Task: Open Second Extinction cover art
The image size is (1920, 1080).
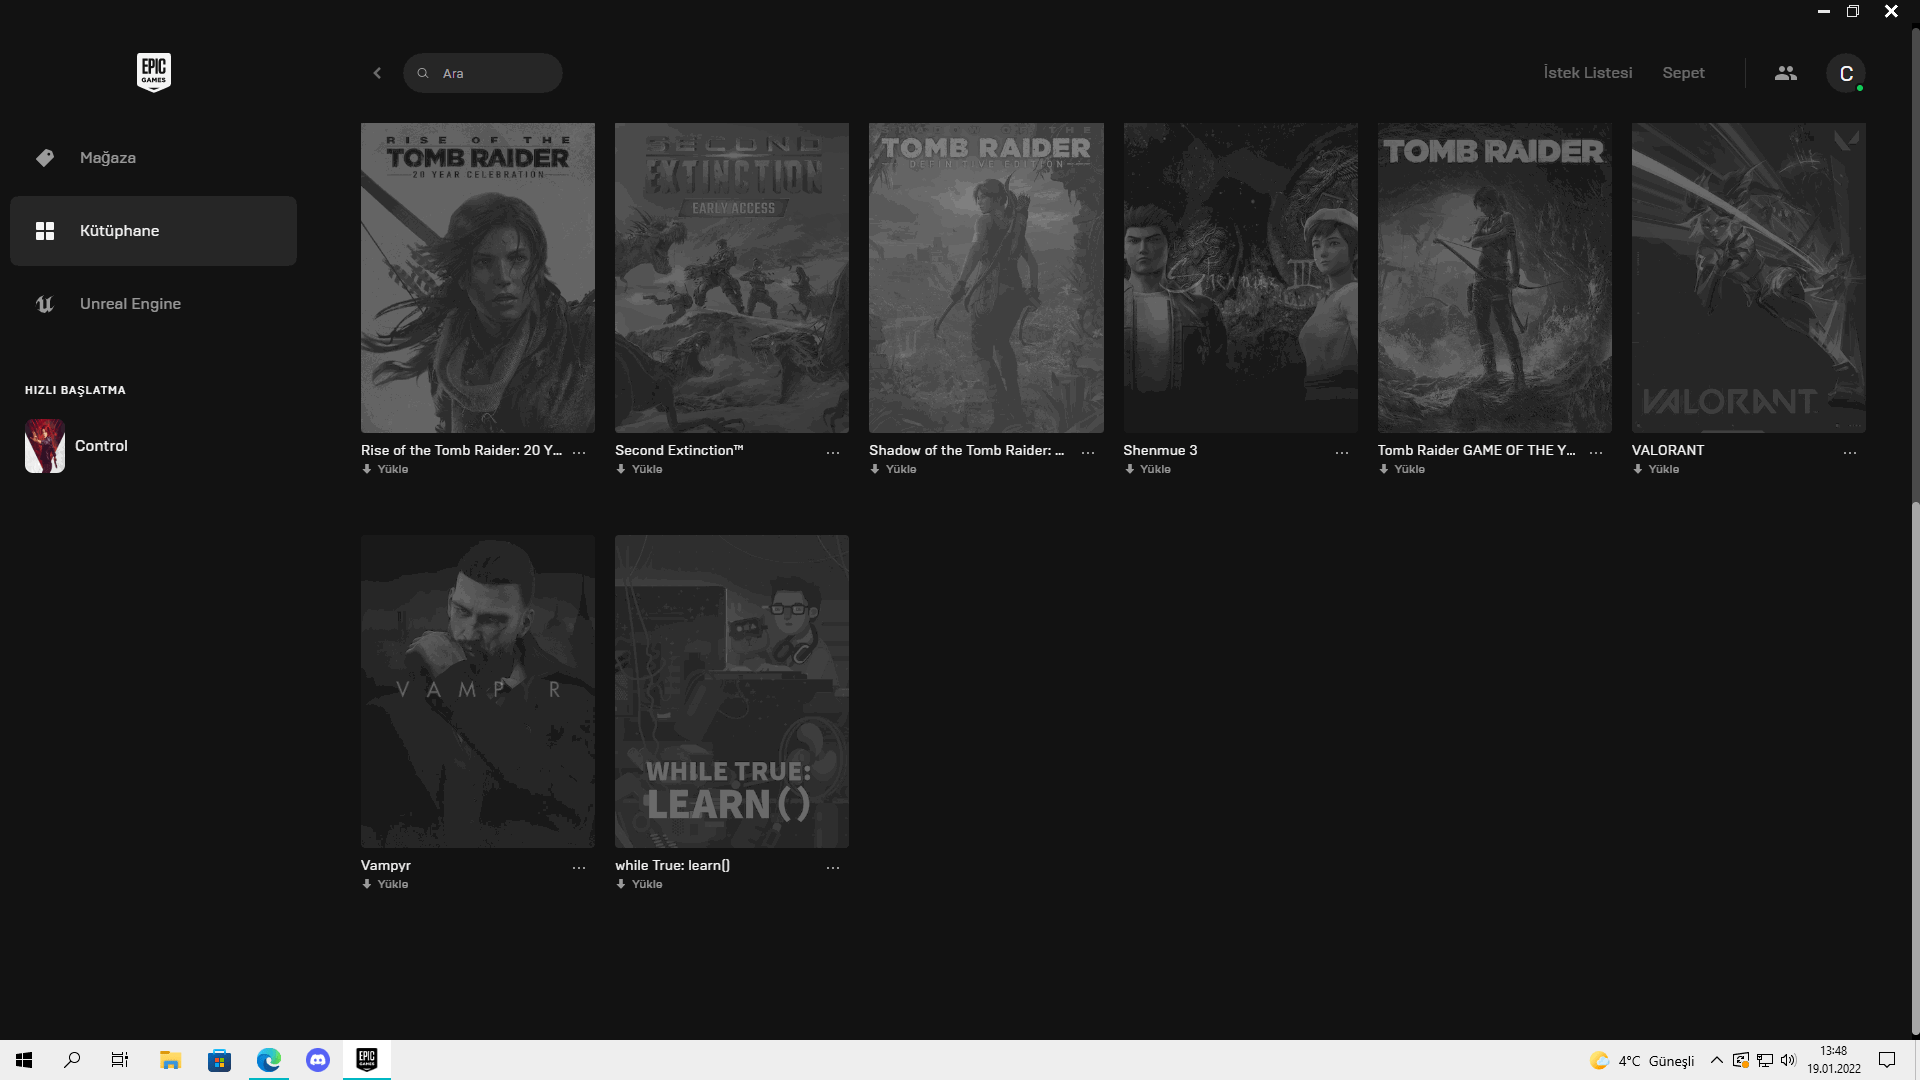Action: click(x=732, y=278)
